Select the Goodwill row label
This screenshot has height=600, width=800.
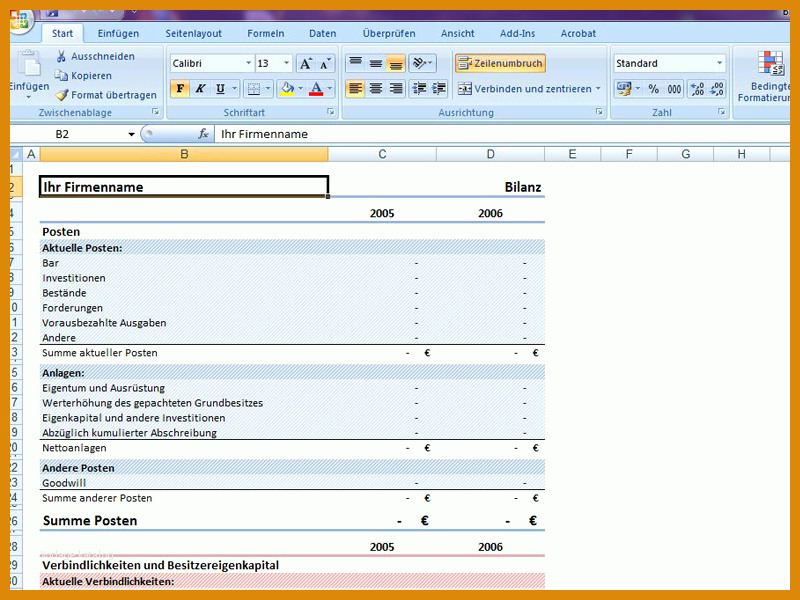(x=64, y=483)
